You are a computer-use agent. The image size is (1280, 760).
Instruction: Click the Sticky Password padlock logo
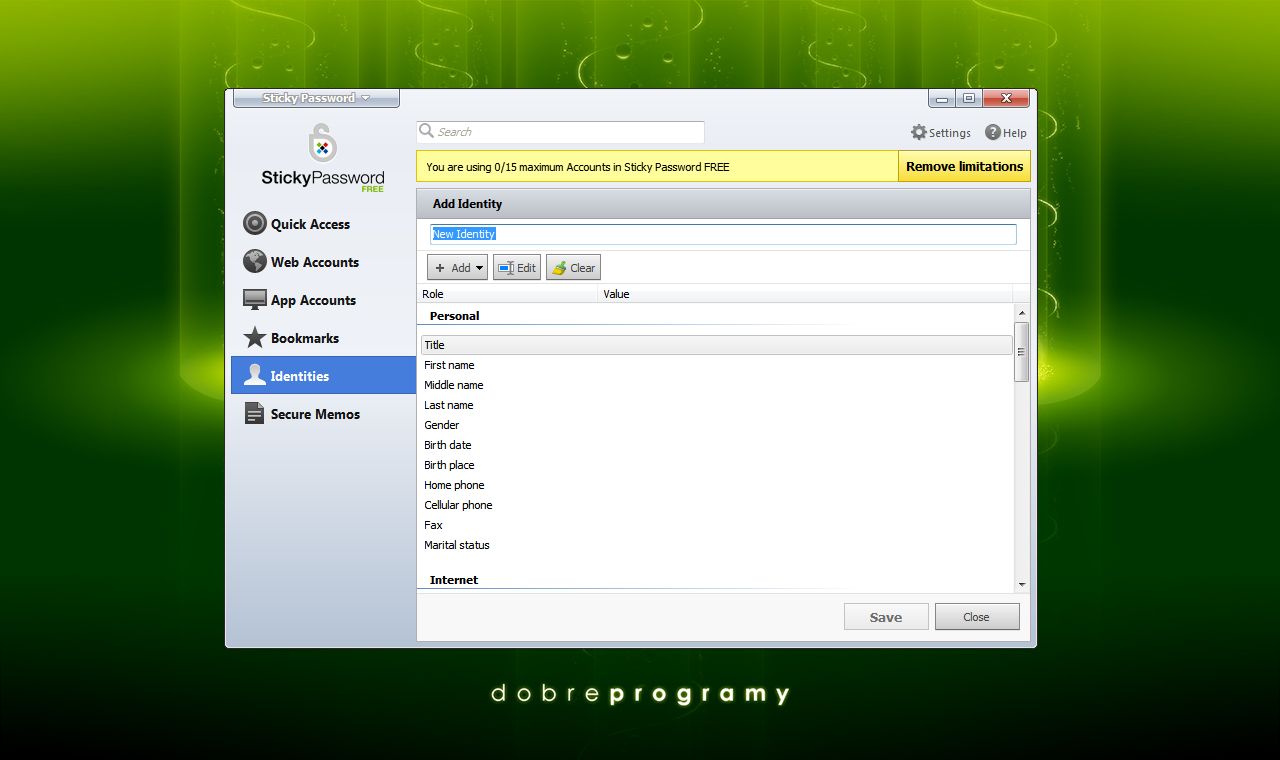[x=322, y=143]
